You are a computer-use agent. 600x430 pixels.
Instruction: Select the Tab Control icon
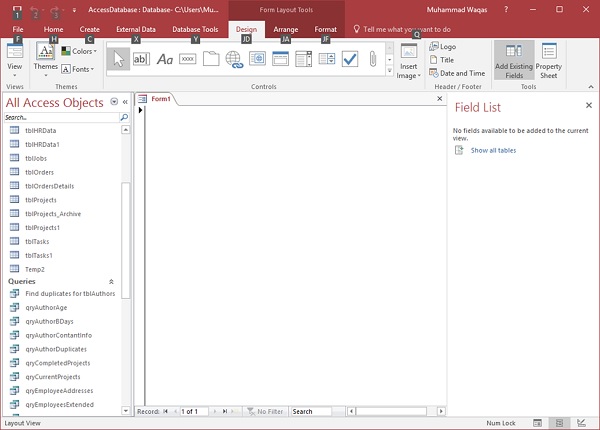coord(211,59)
